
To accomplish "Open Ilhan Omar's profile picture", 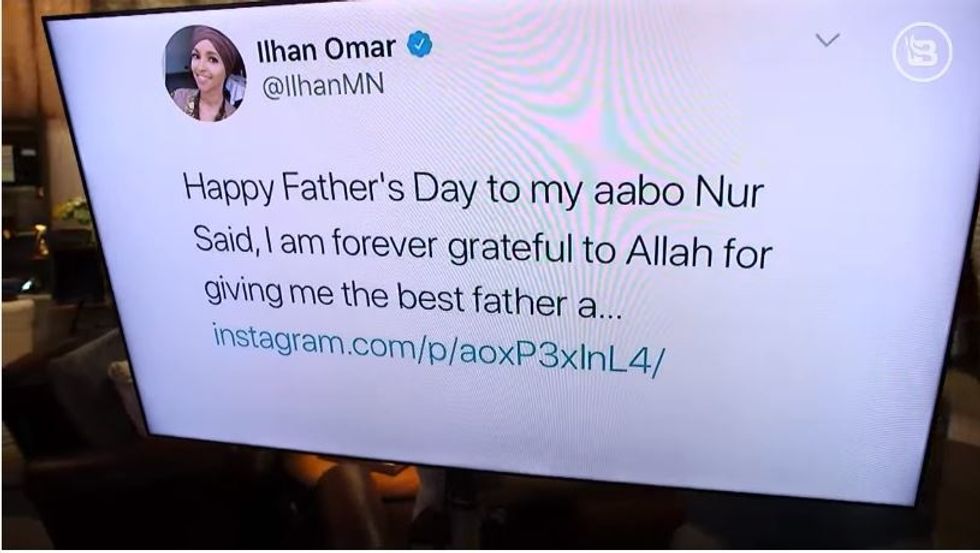I will [x=205, y=73].
